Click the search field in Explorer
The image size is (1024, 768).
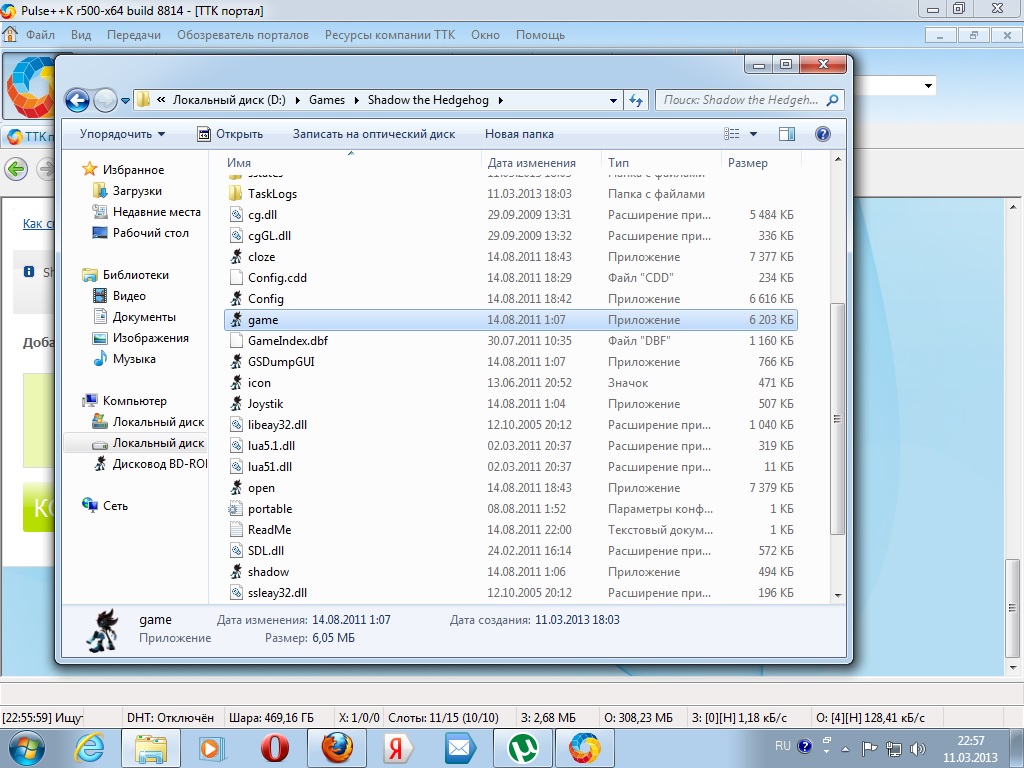coord(742,100)
